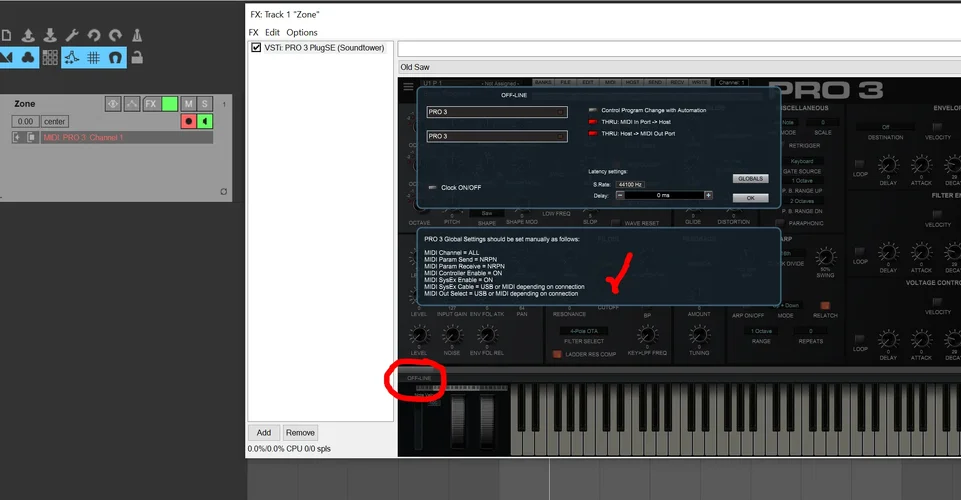The height and width of the screenshot is (500, 961).
Task: Select the MIDI tab in plugin header
Action: tap(610, 82)
